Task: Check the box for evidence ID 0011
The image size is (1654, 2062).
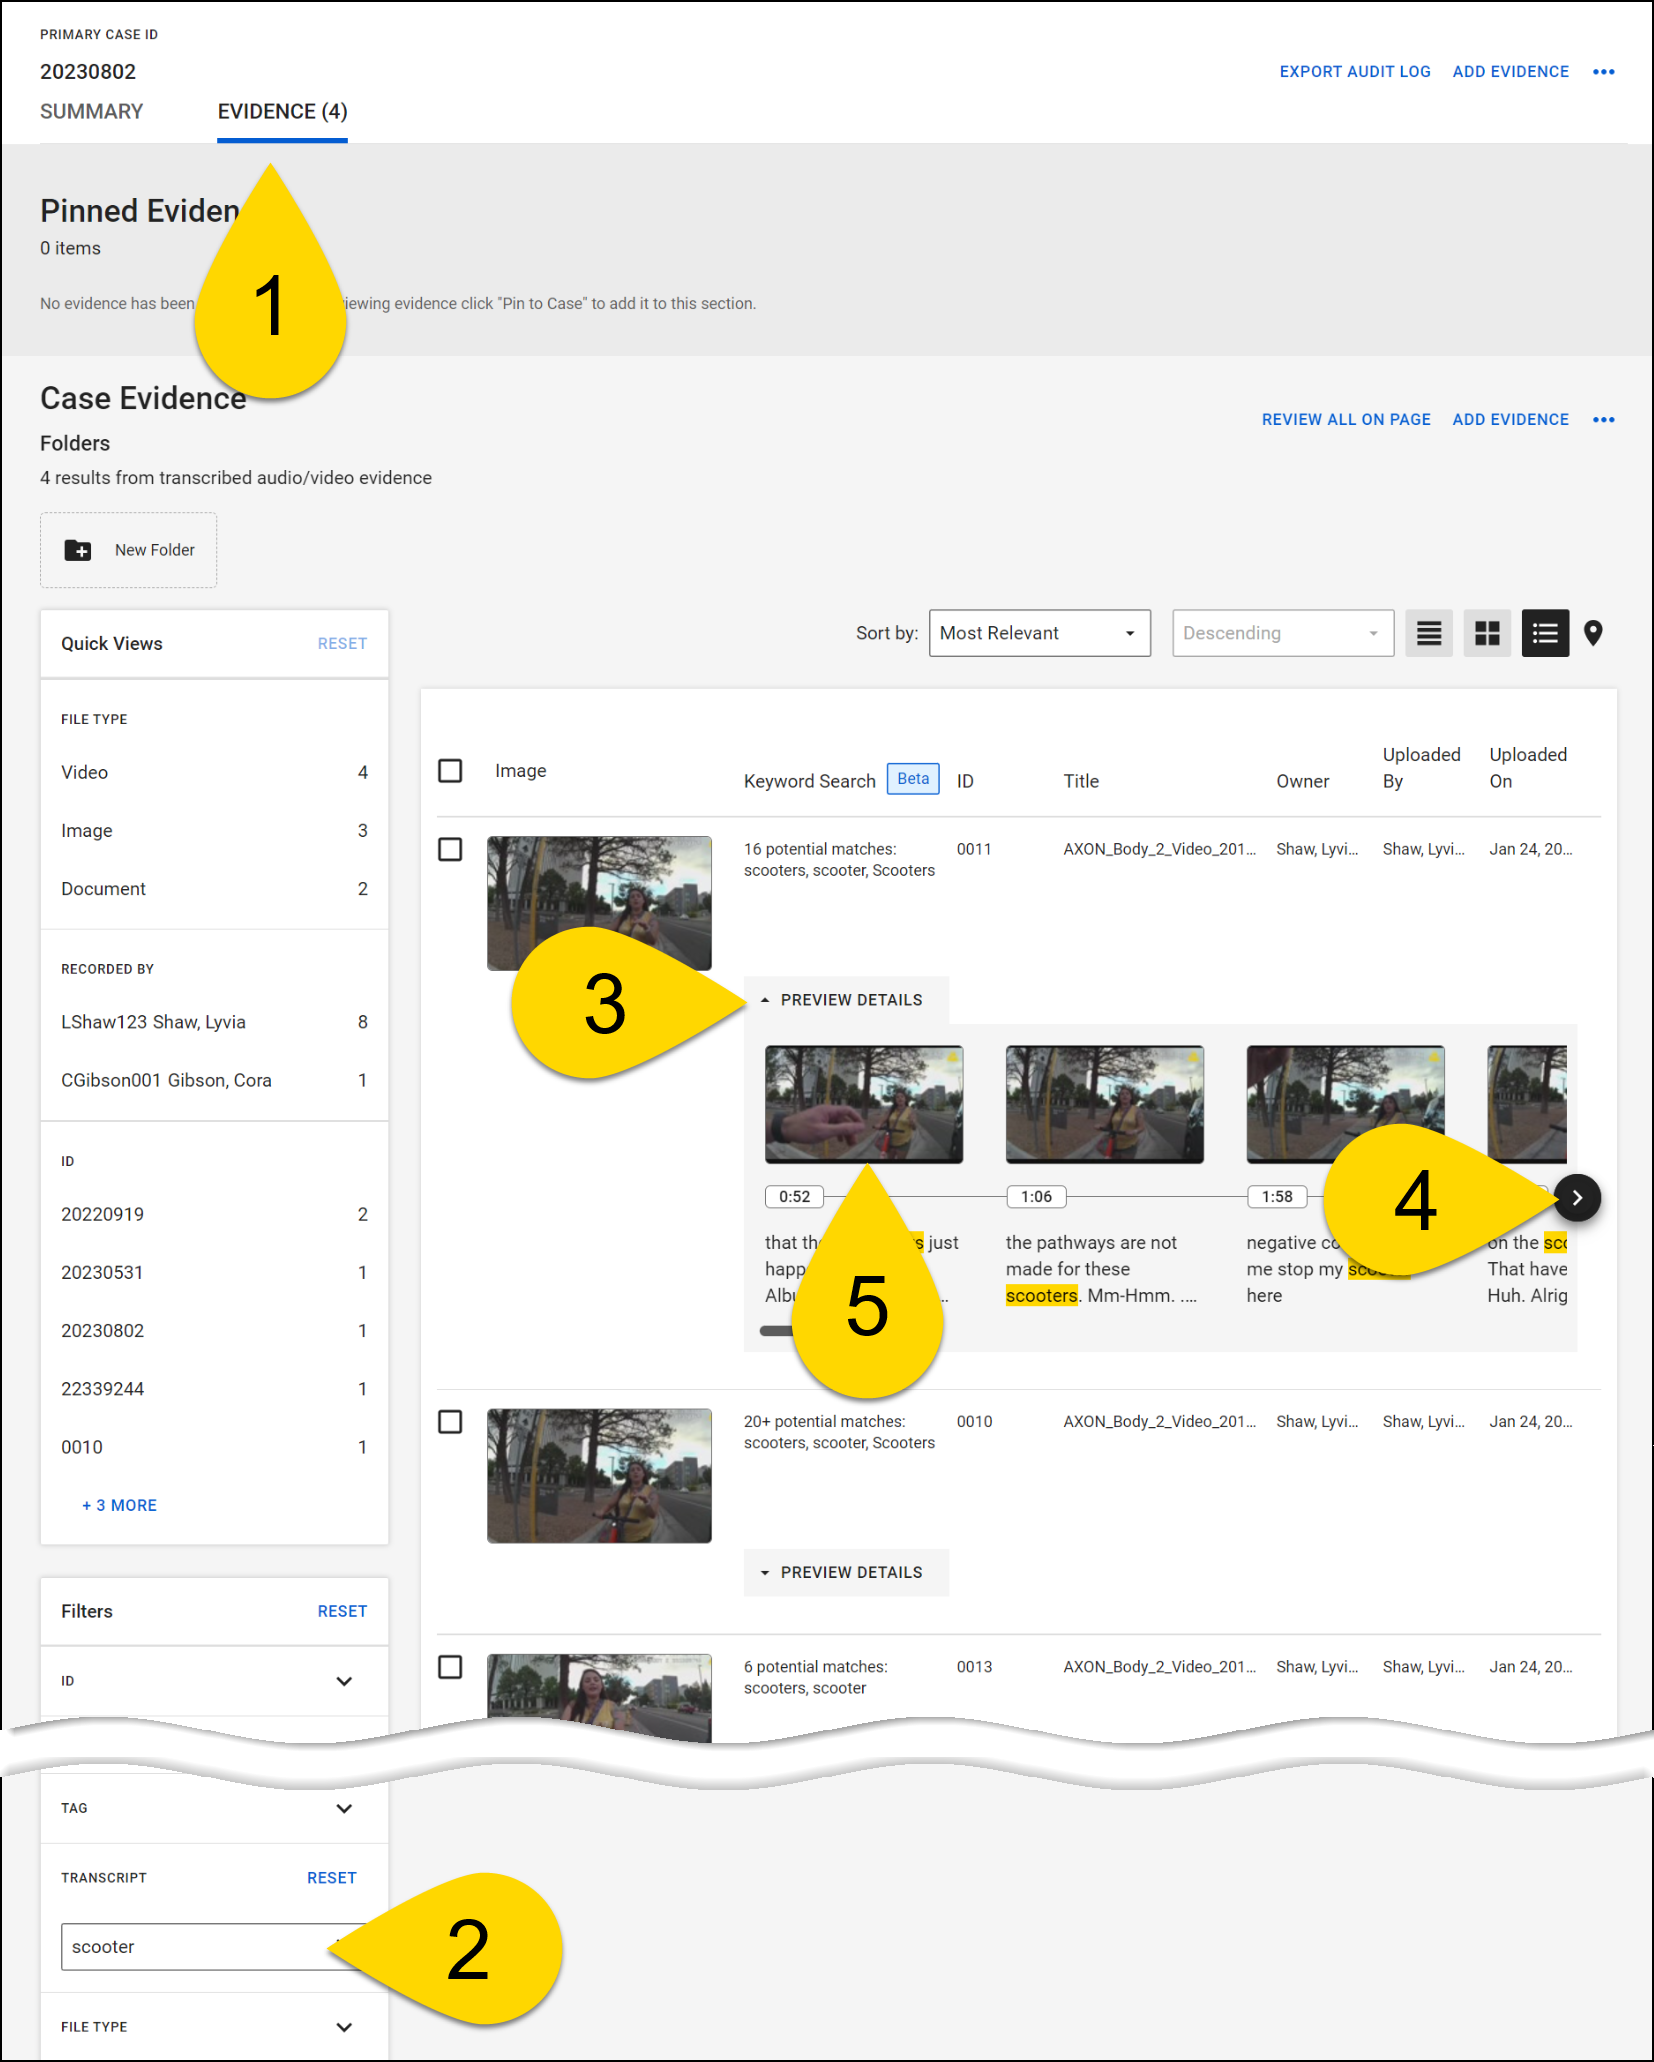Action: coord(451,850)
